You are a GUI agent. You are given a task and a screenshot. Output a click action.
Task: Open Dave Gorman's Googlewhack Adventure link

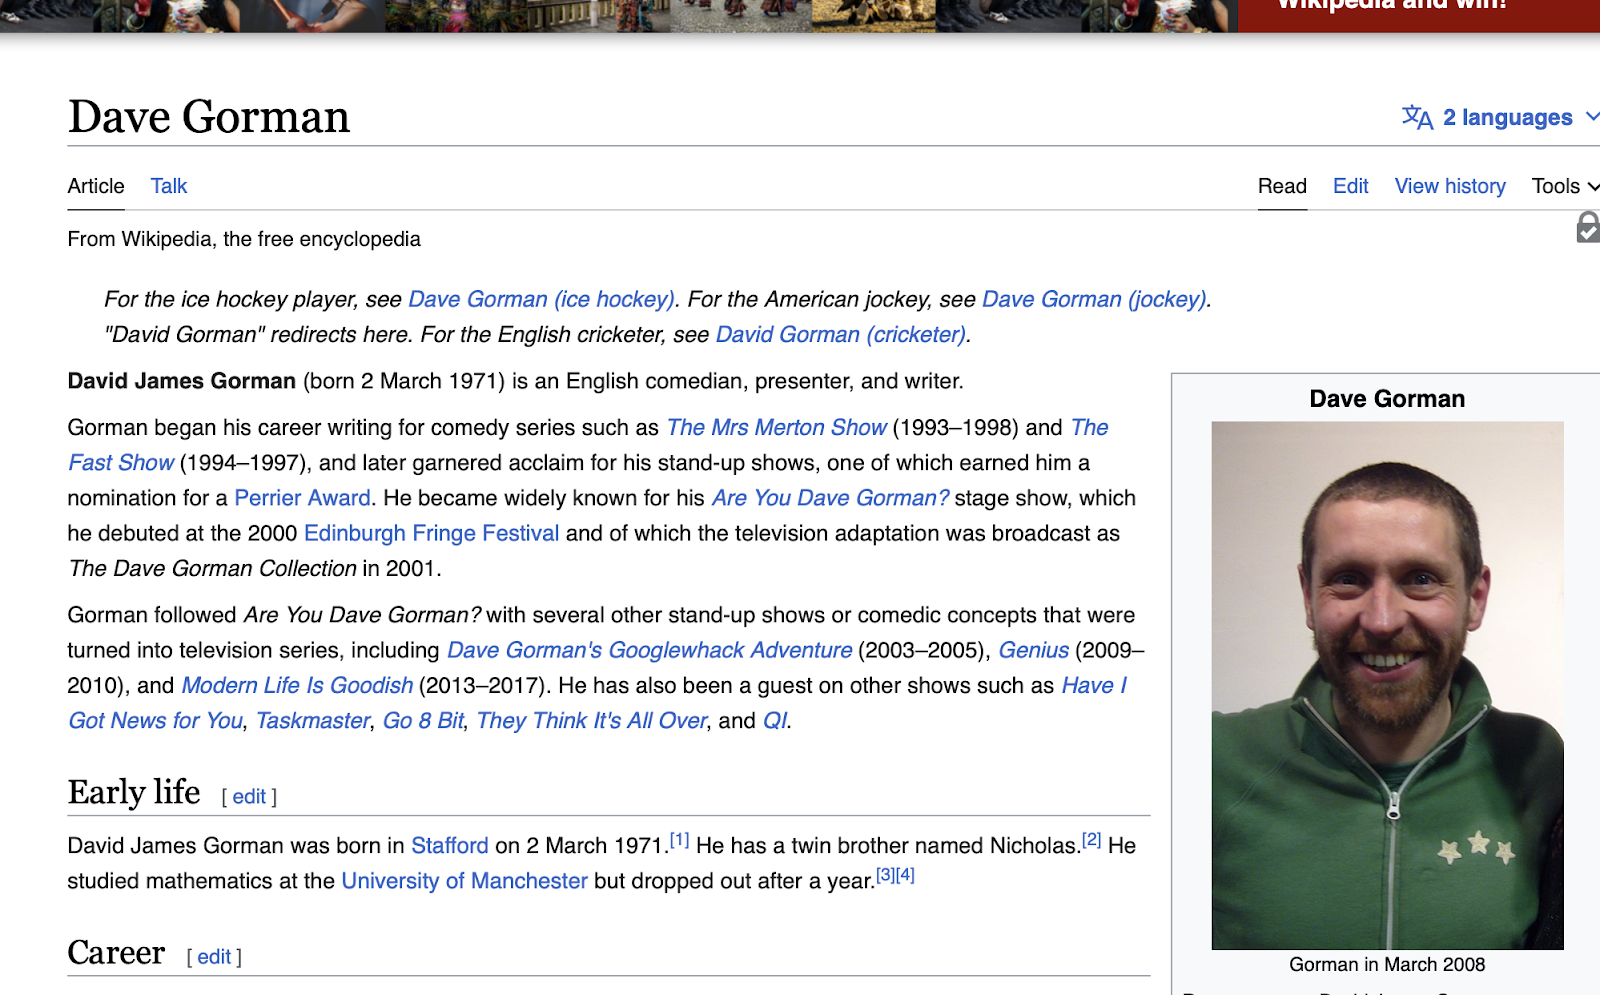(649, 650)
